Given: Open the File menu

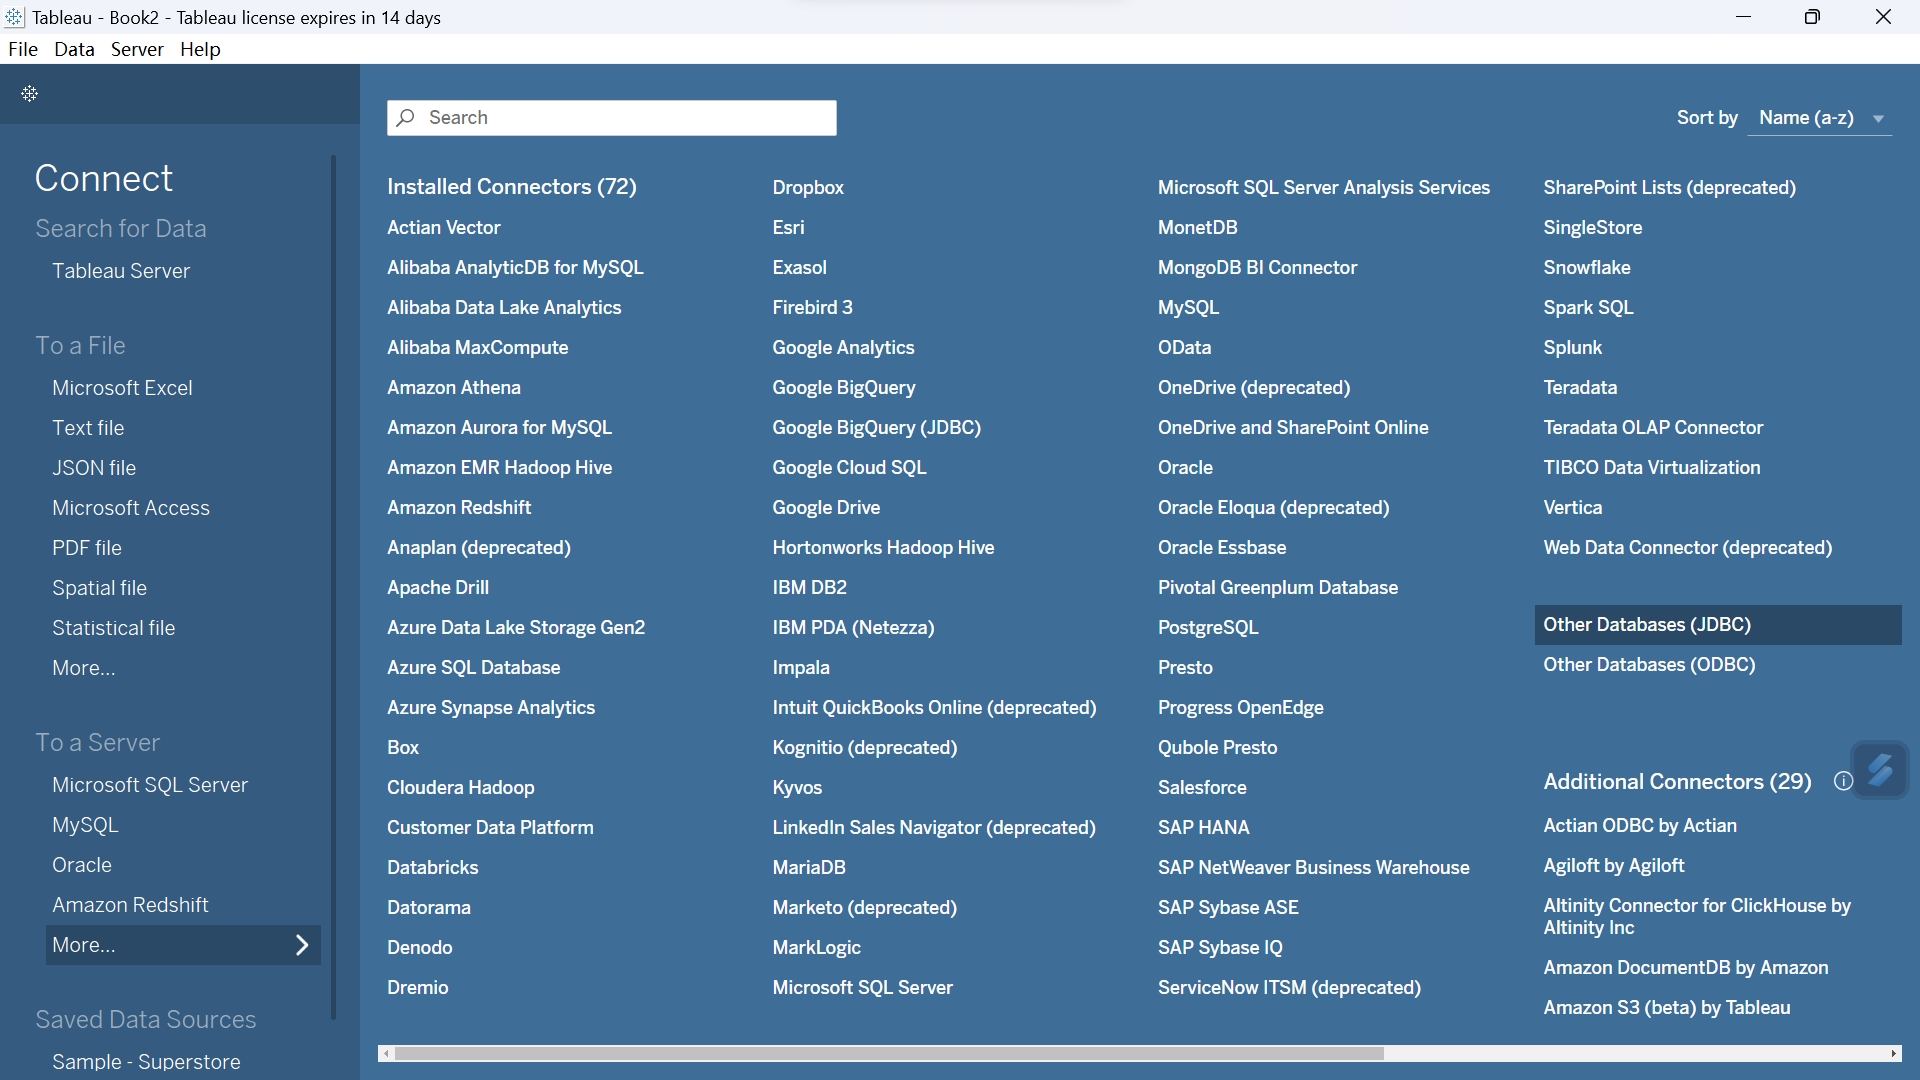Looking at the screenshot, I should pos(22,49).
